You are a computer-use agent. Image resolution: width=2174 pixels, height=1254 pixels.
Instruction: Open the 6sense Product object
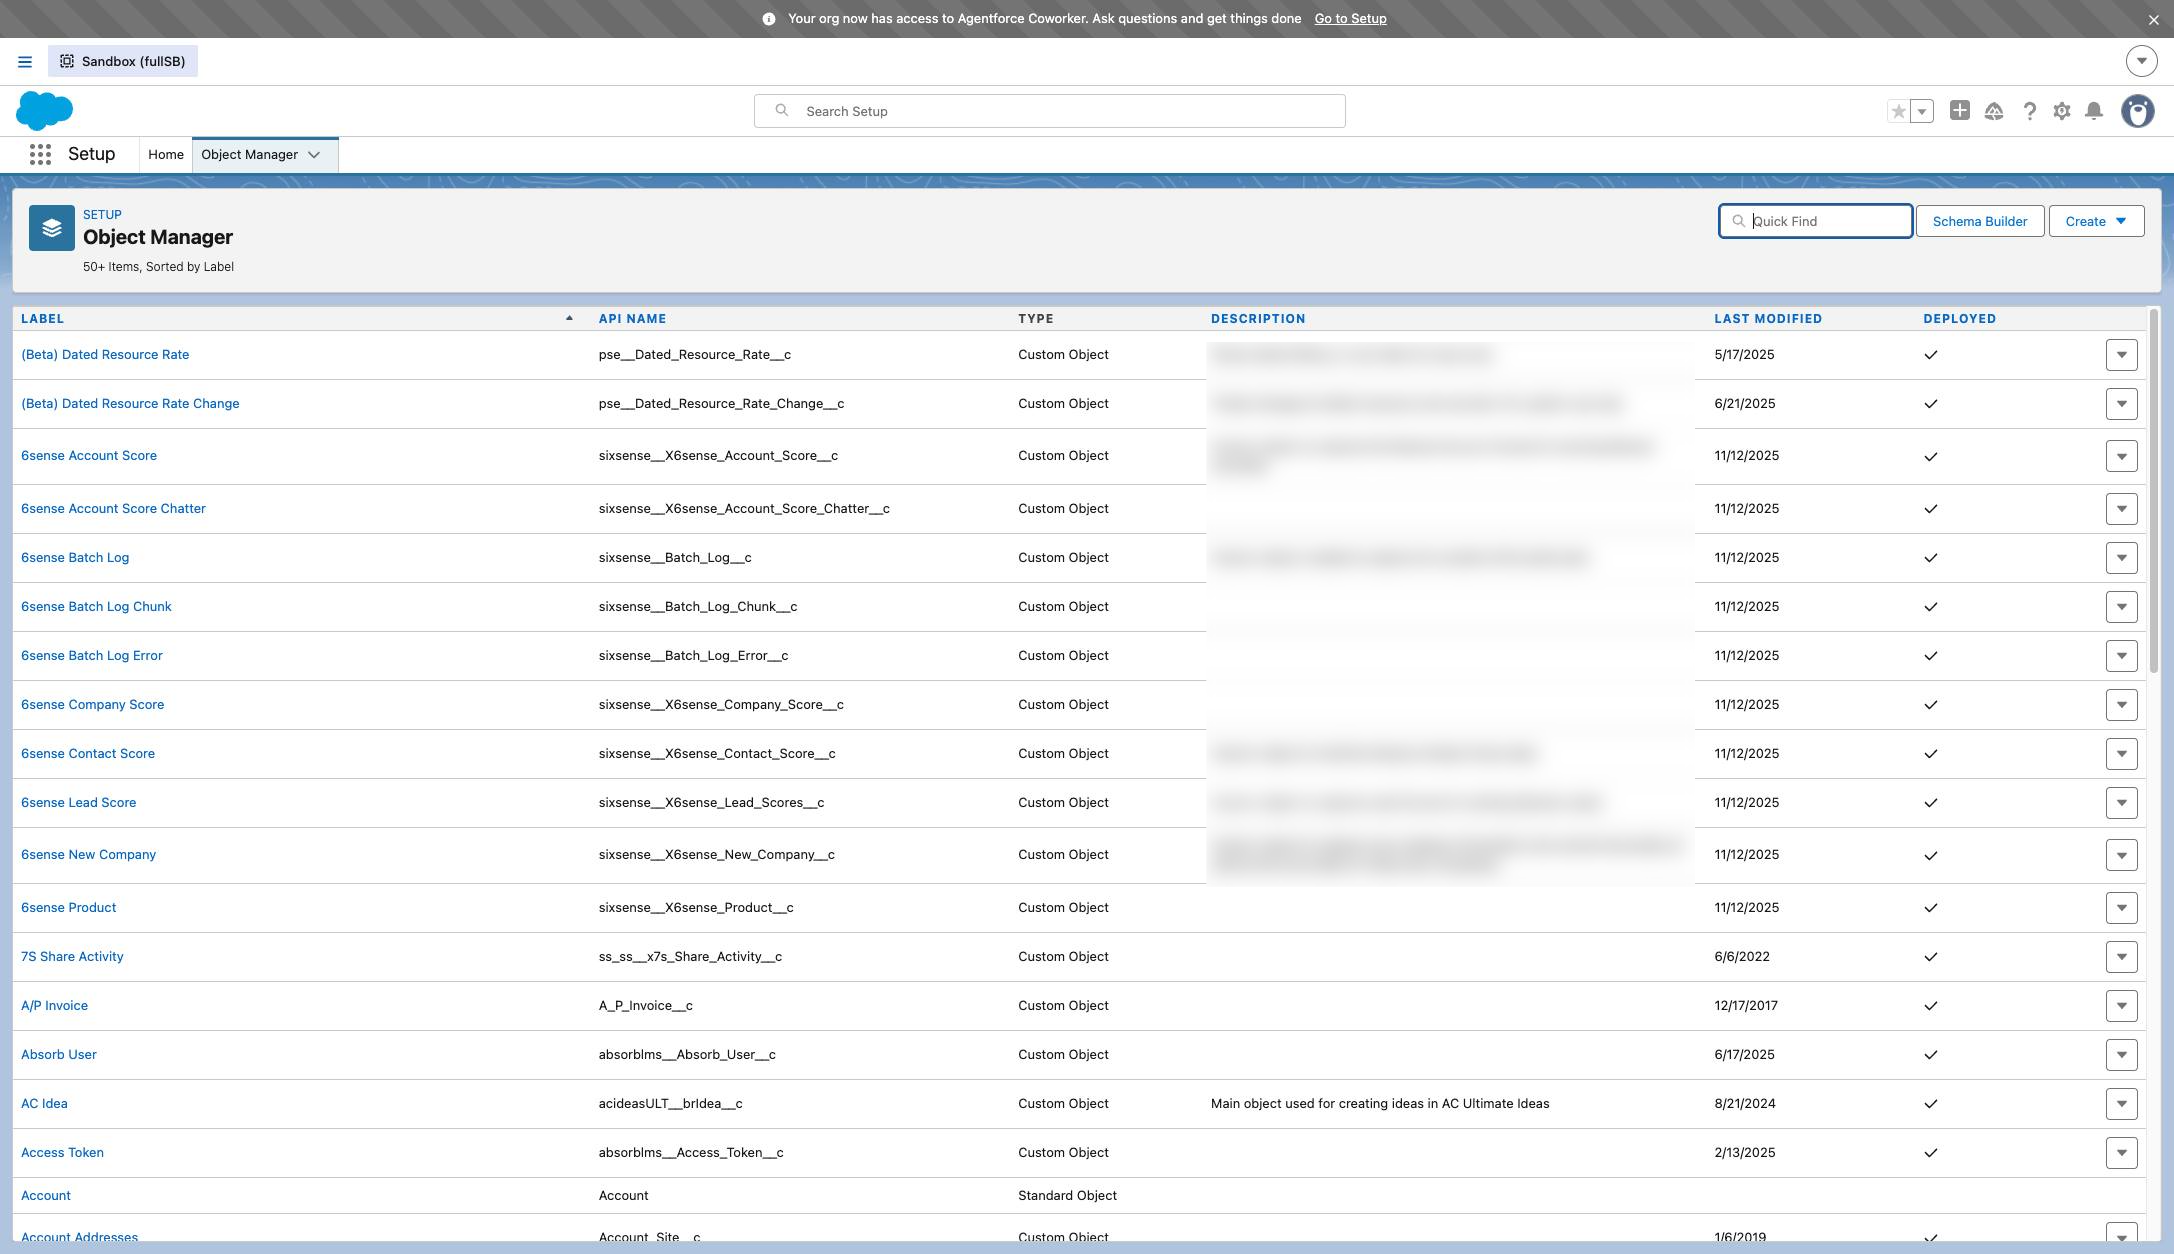click(x=68, y=908)
